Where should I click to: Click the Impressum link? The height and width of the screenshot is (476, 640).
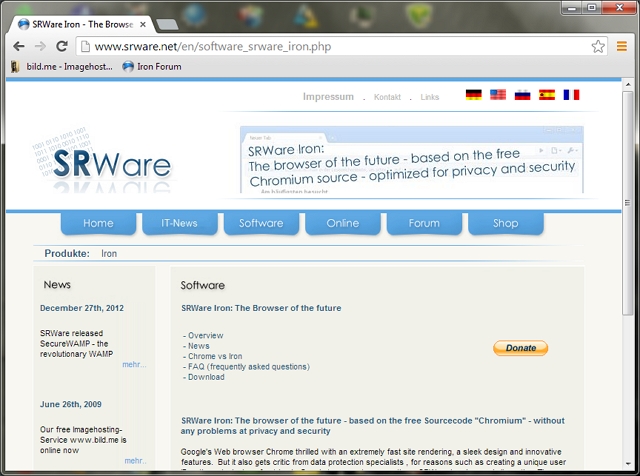[328, 97]
